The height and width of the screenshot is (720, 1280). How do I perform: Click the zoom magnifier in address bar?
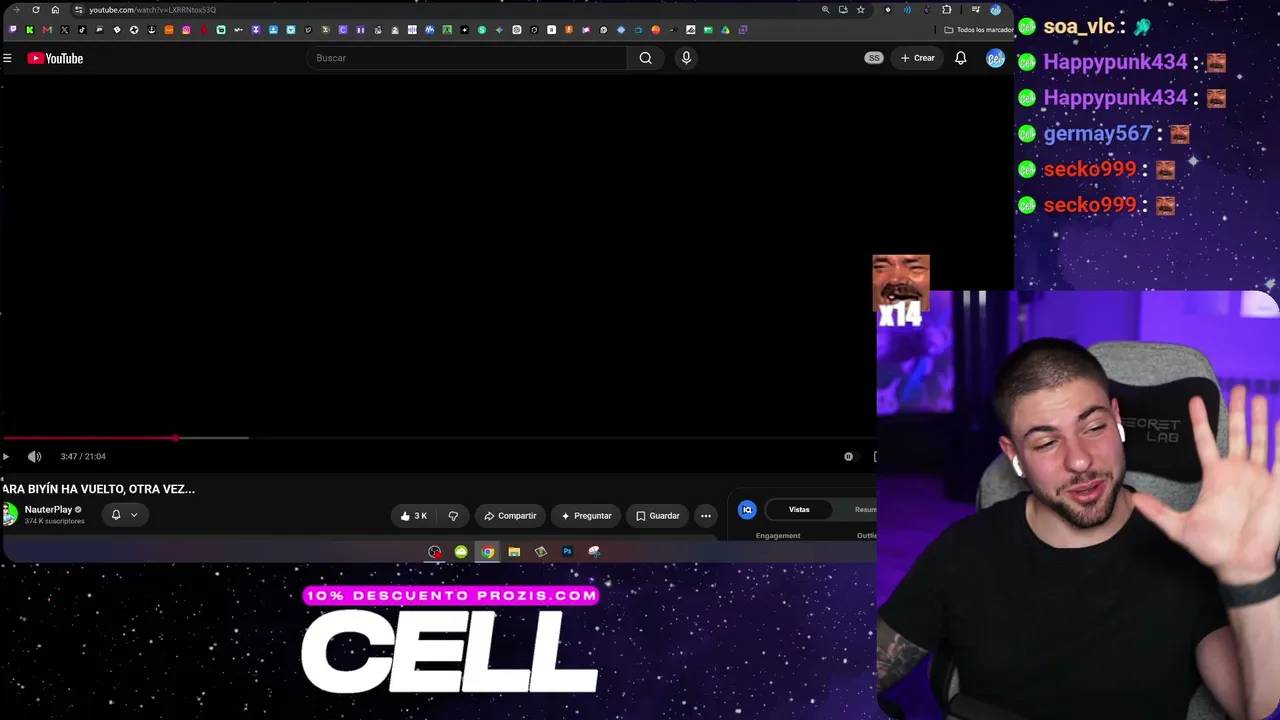[x=825, y=10]
